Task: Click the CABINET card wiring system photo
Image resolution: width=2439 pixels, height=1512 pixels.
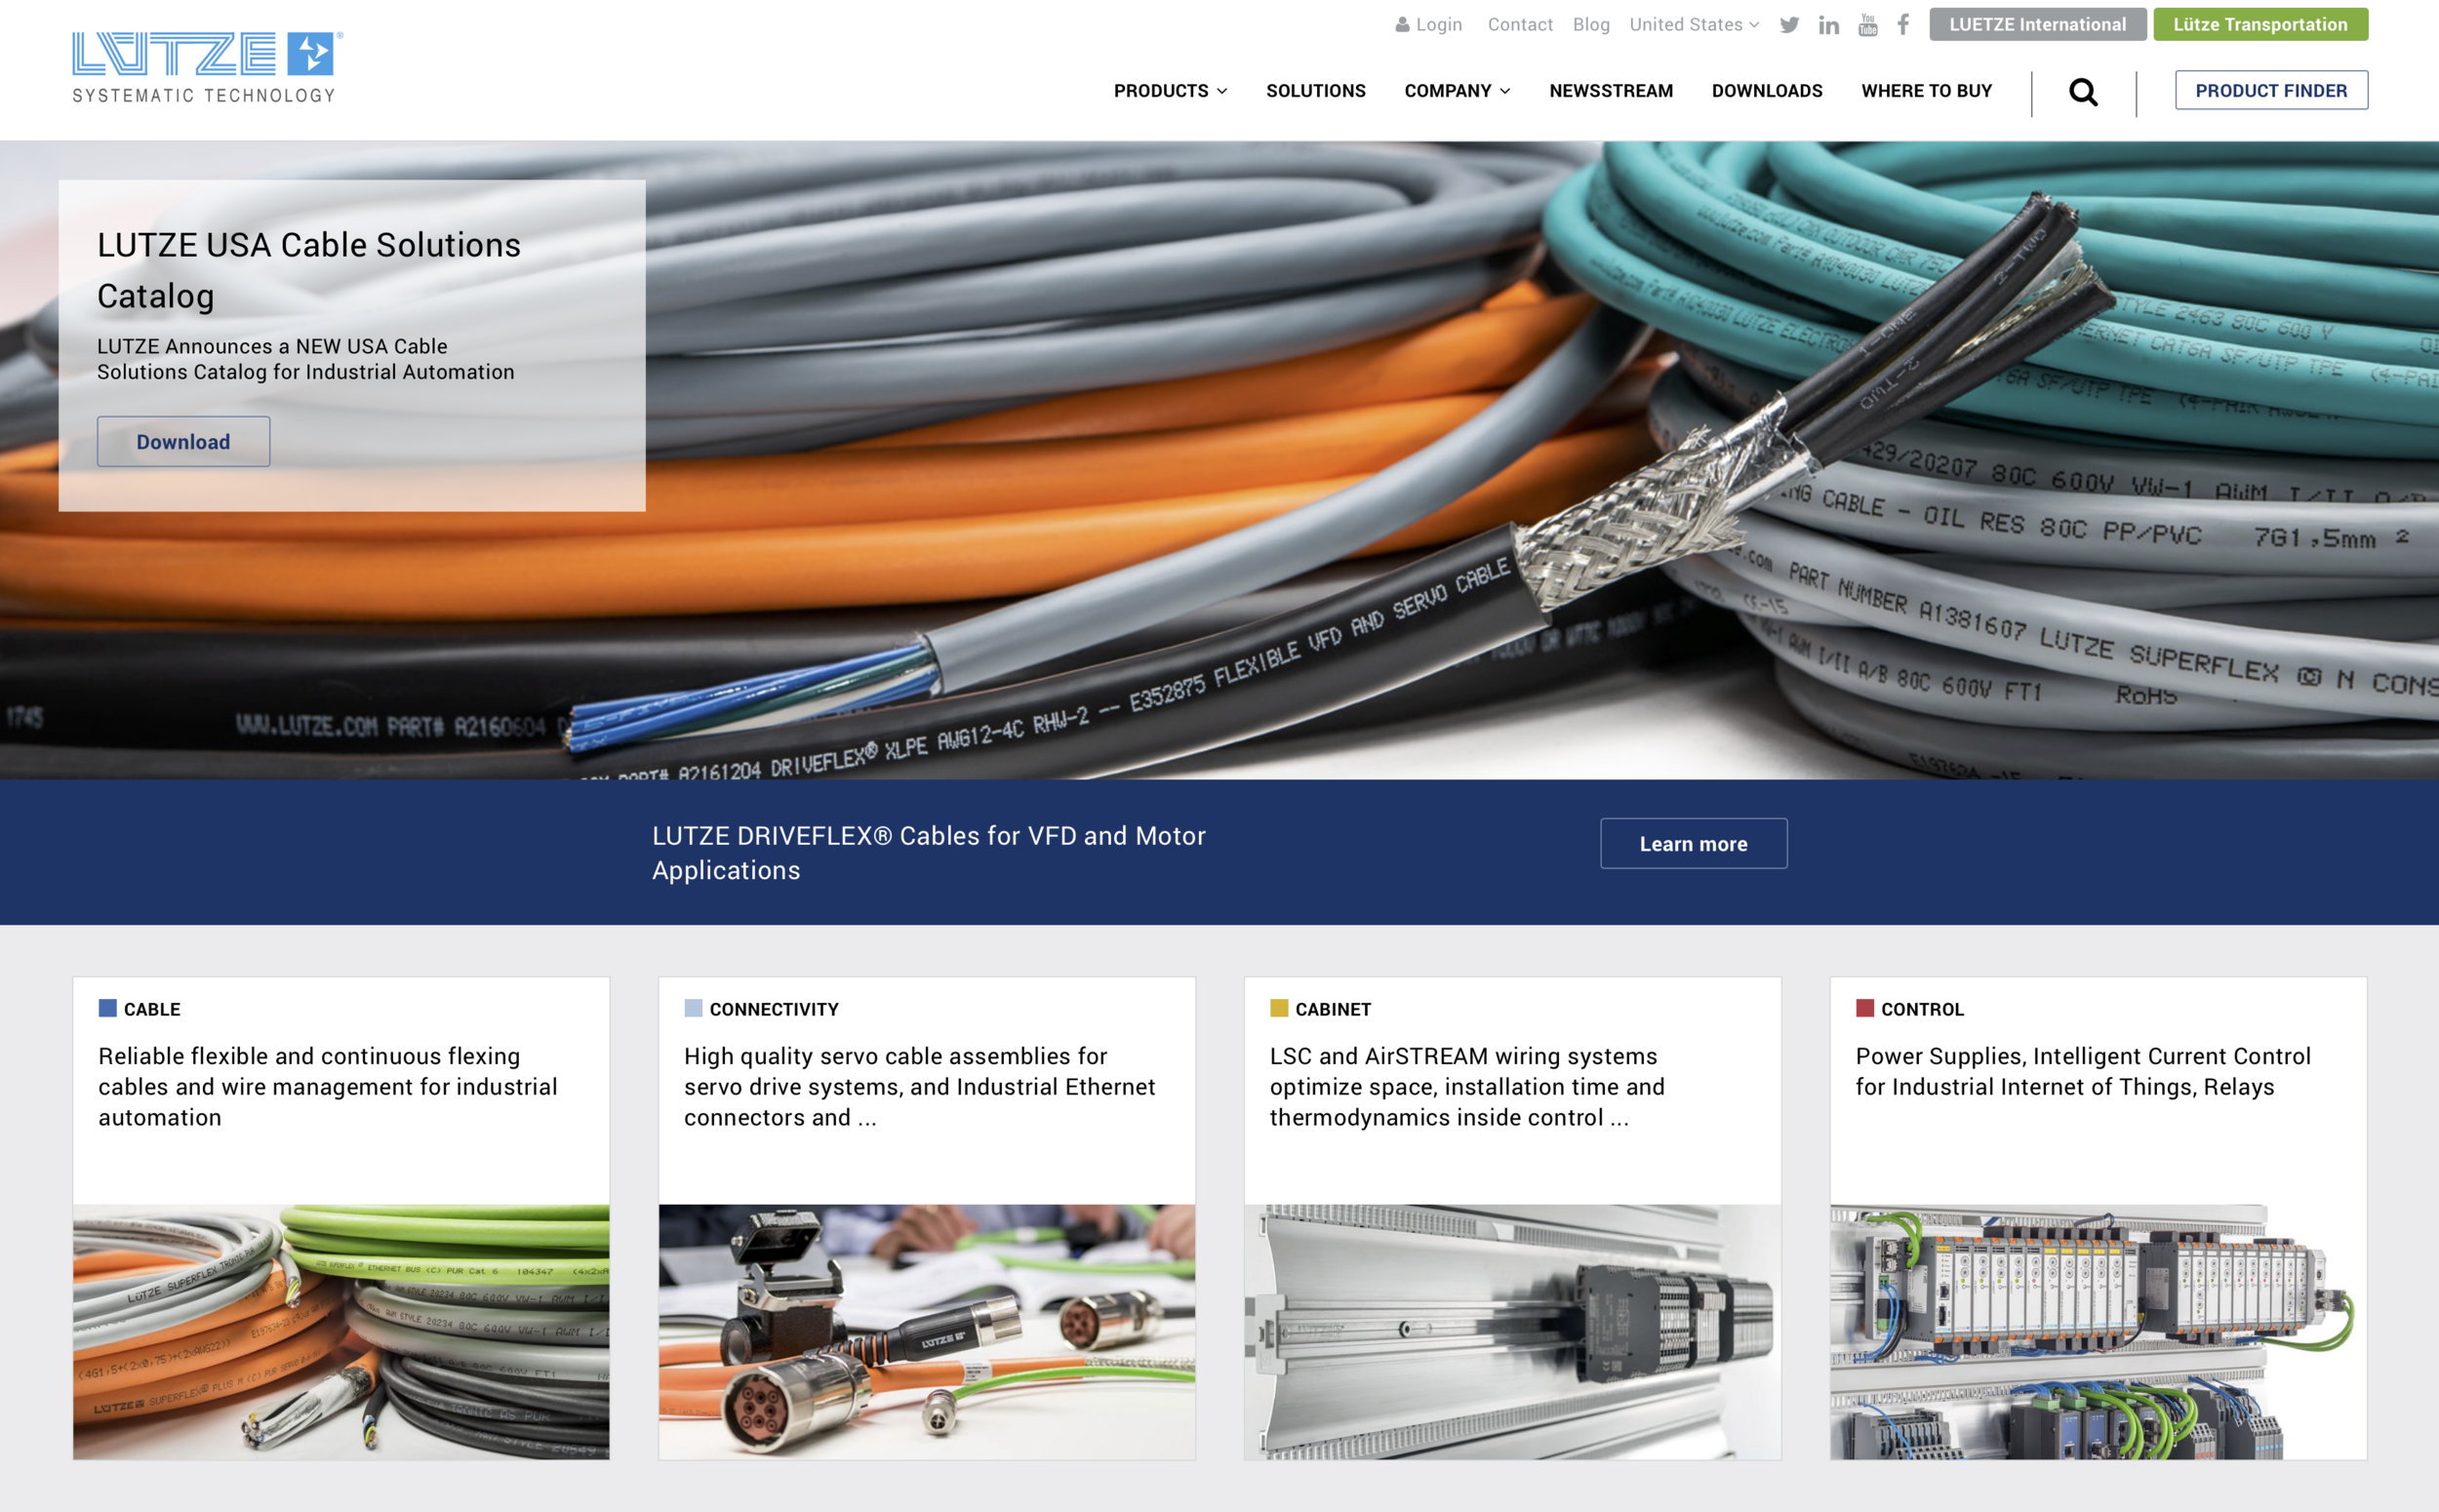Action: click(1512, 1331)
